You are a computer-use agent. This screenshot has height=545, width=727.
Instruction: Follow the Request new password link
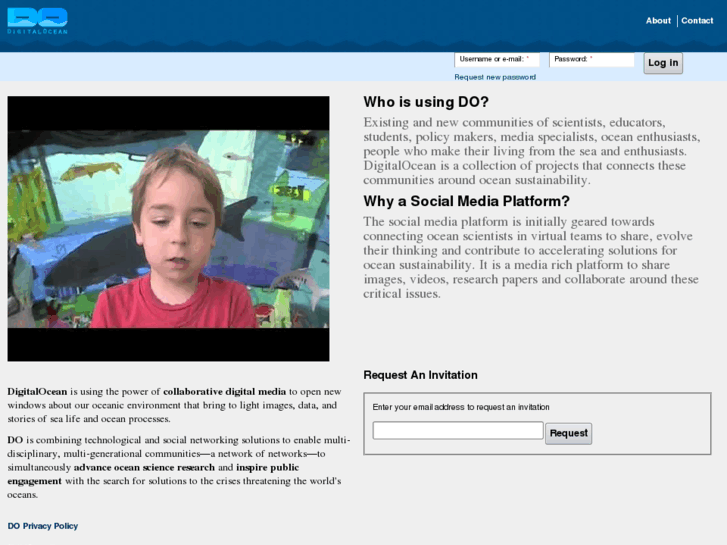495,77
